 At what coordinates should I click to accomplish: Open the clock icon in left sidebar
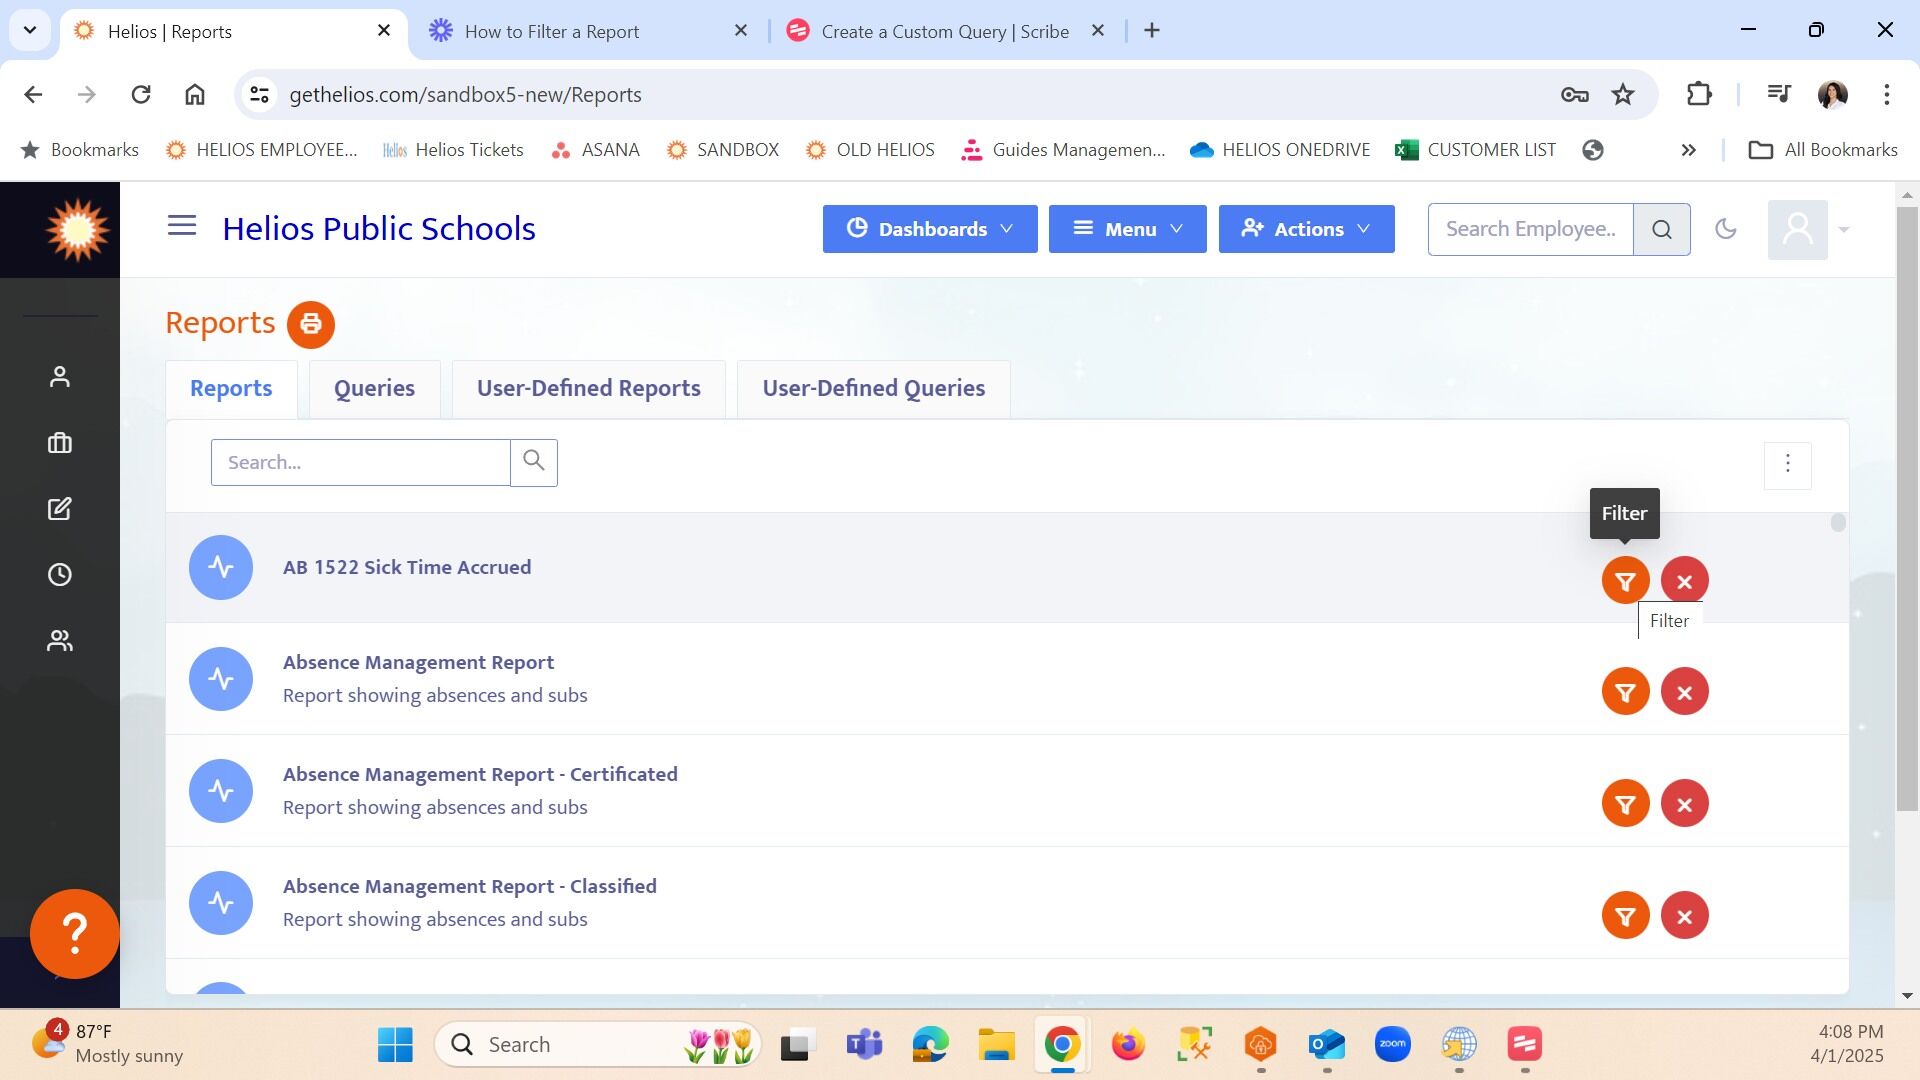pos(60,575)
